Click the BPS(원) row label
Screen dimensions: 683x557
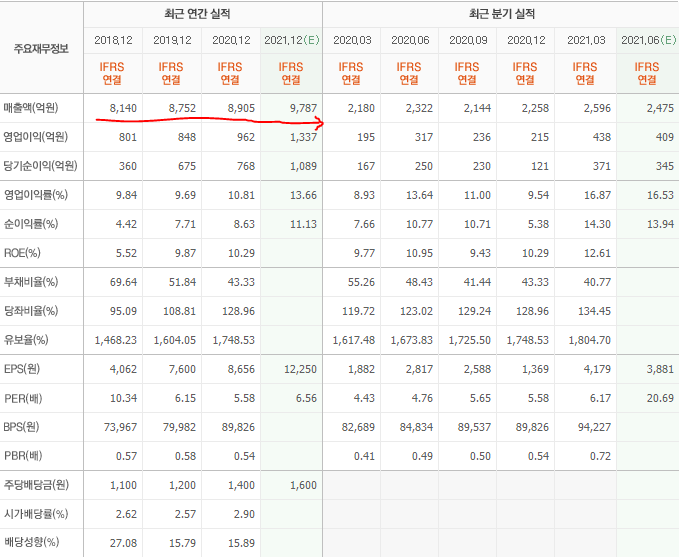pos(21,427)
